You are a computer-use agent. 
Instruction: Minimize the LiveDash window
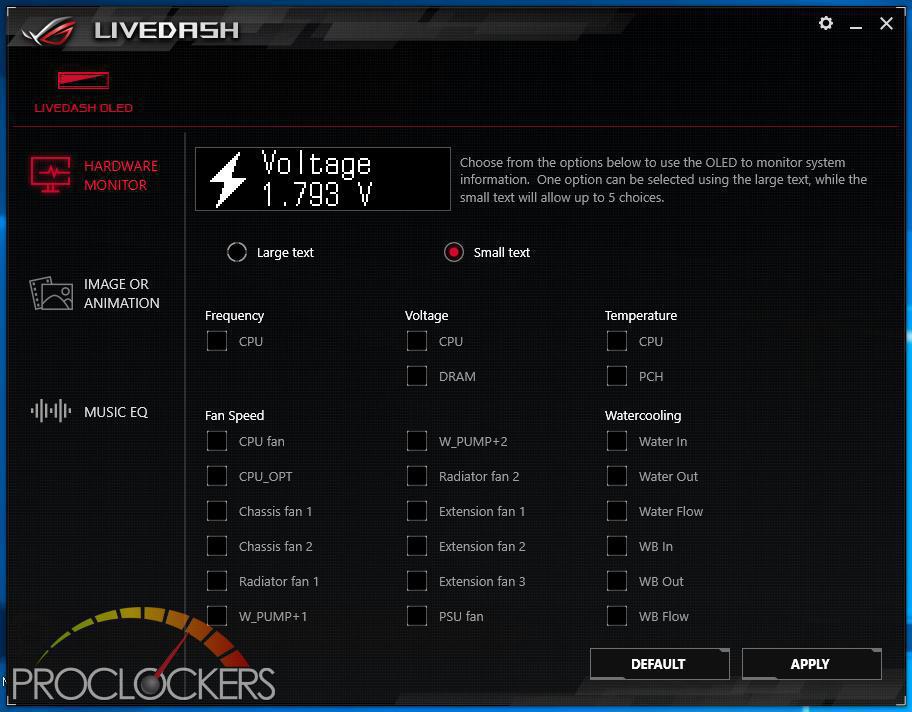(856, 26)
